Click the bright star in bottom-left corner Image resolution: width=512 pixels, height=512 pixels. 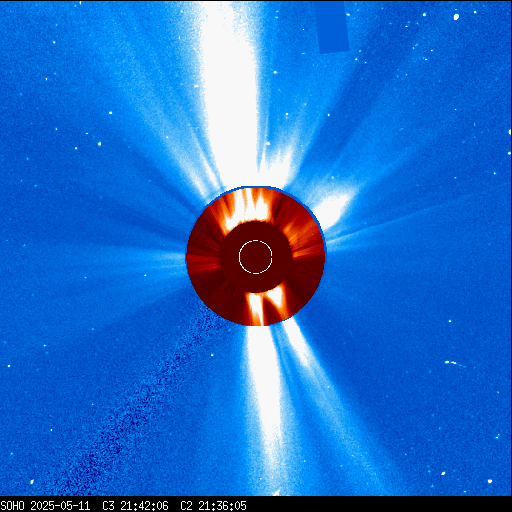coord(32,482)
